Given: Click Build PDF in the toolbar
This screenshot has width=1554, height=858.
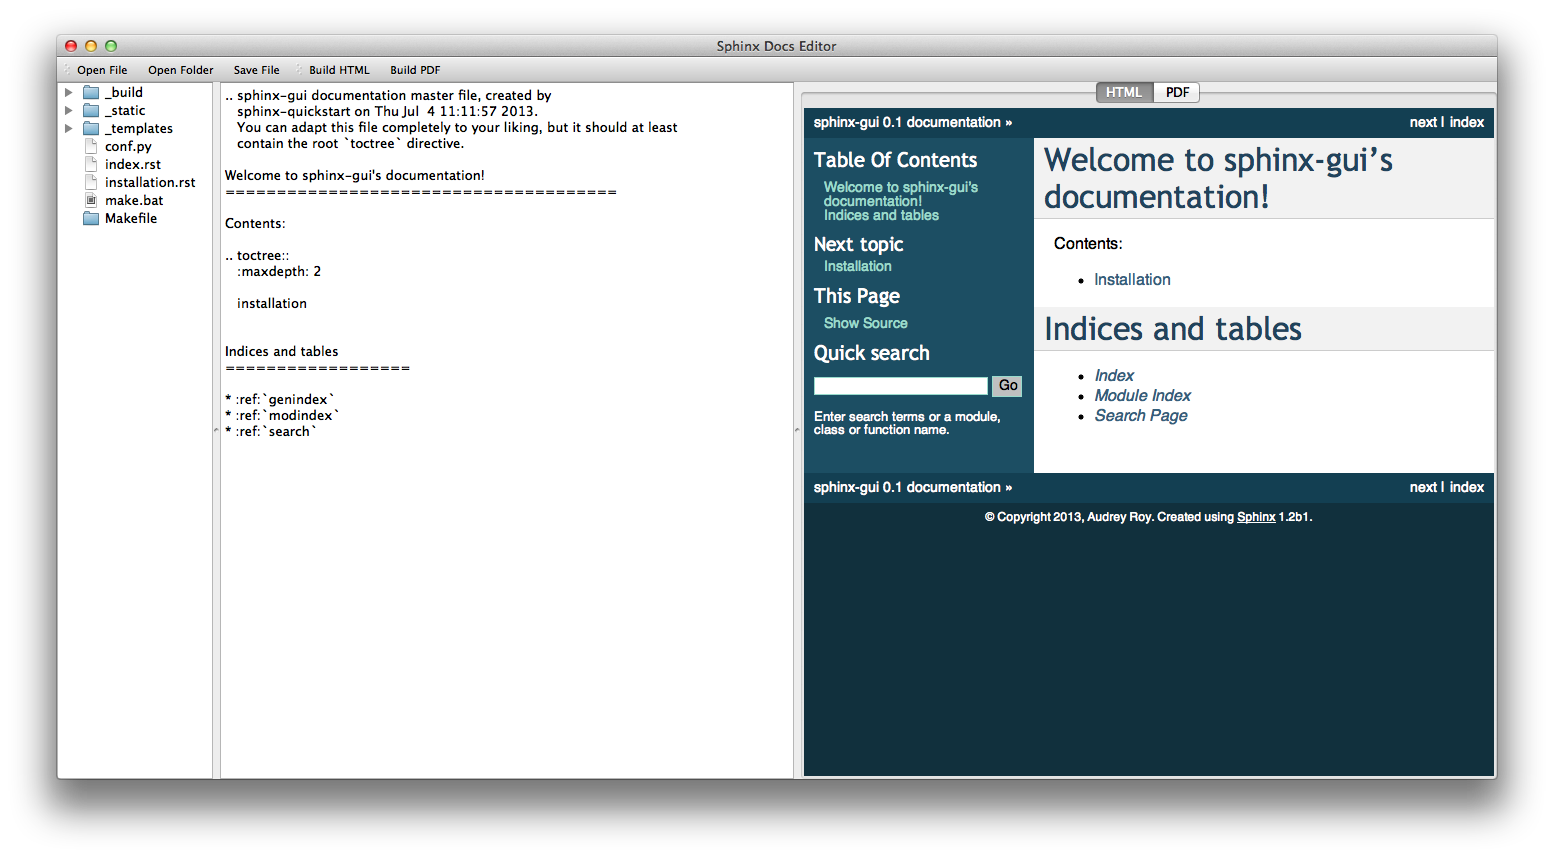Looking at the screenshot, I should 415,70.
